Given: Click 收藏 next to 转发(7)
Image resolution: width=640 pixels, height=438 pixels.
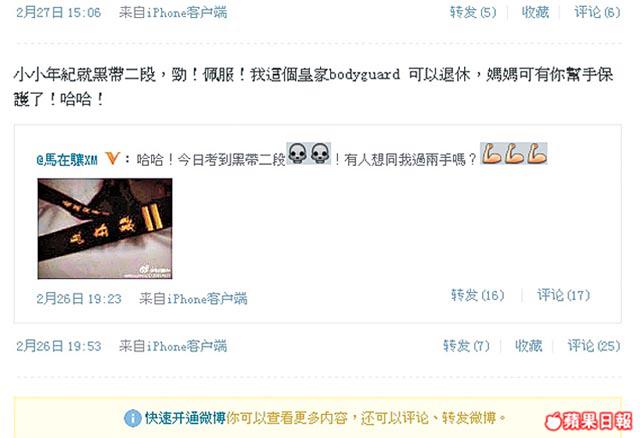Looking at the screenshot, I should pyautogui.click(x=529, y=346).
